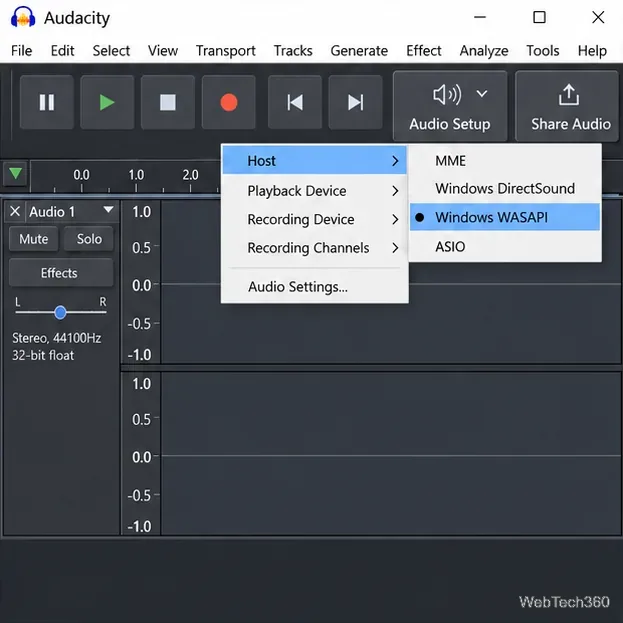Open the Effect menu
The width and height of the screenshot is (623, 623).
(x=424, y=51)
